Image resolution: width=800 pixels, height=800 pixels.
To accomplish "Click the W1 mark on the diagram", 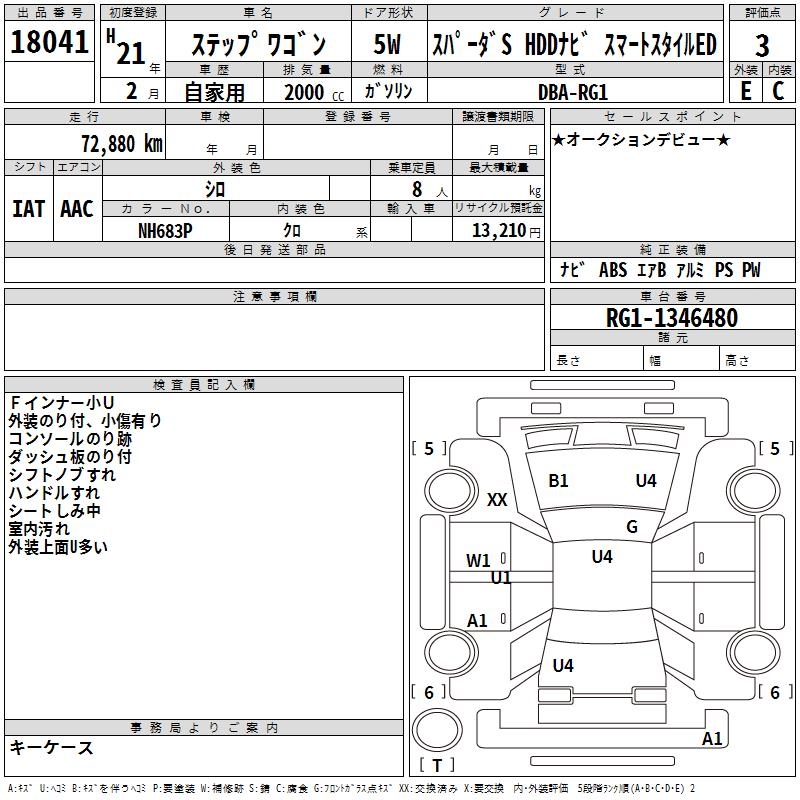I will point(478,561).
